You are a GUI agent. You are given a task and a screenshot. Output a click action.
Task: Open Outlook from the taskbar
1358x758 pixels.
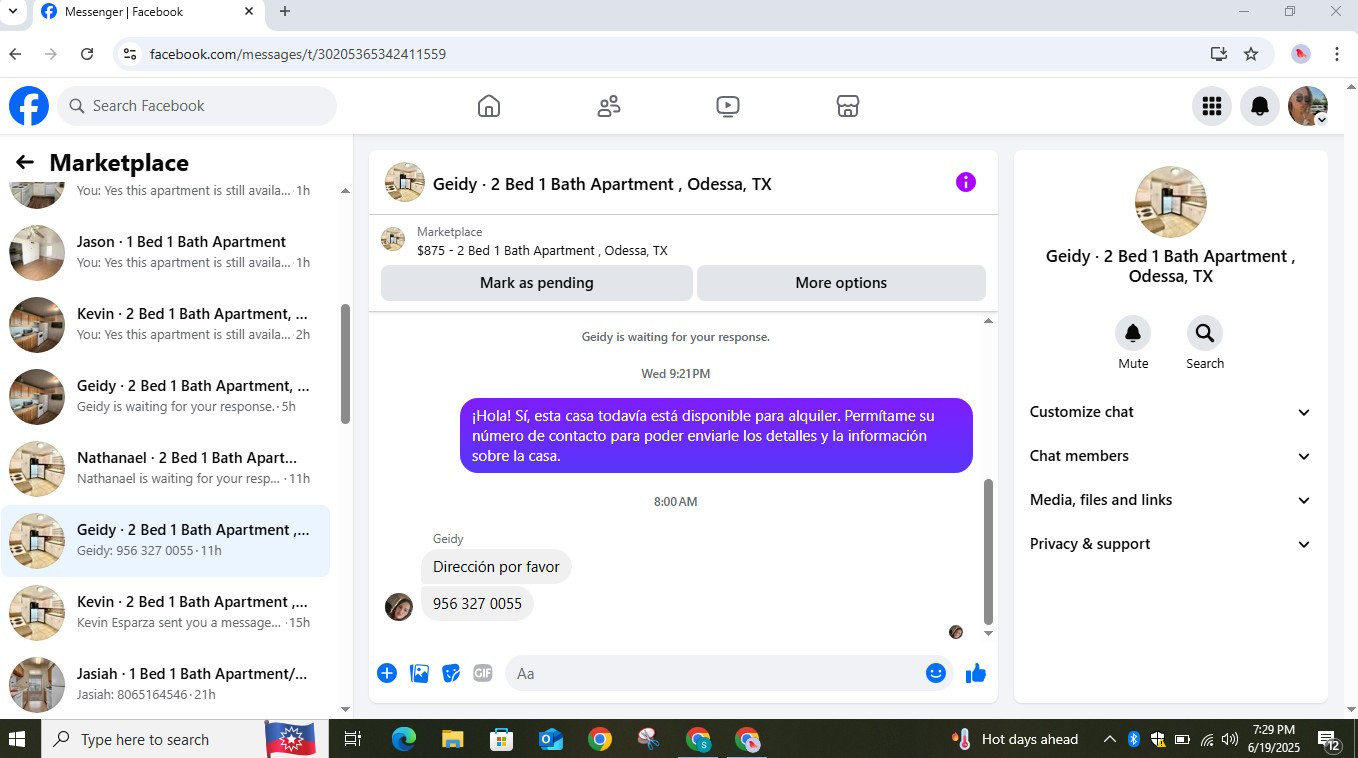[x=550, y=739]
